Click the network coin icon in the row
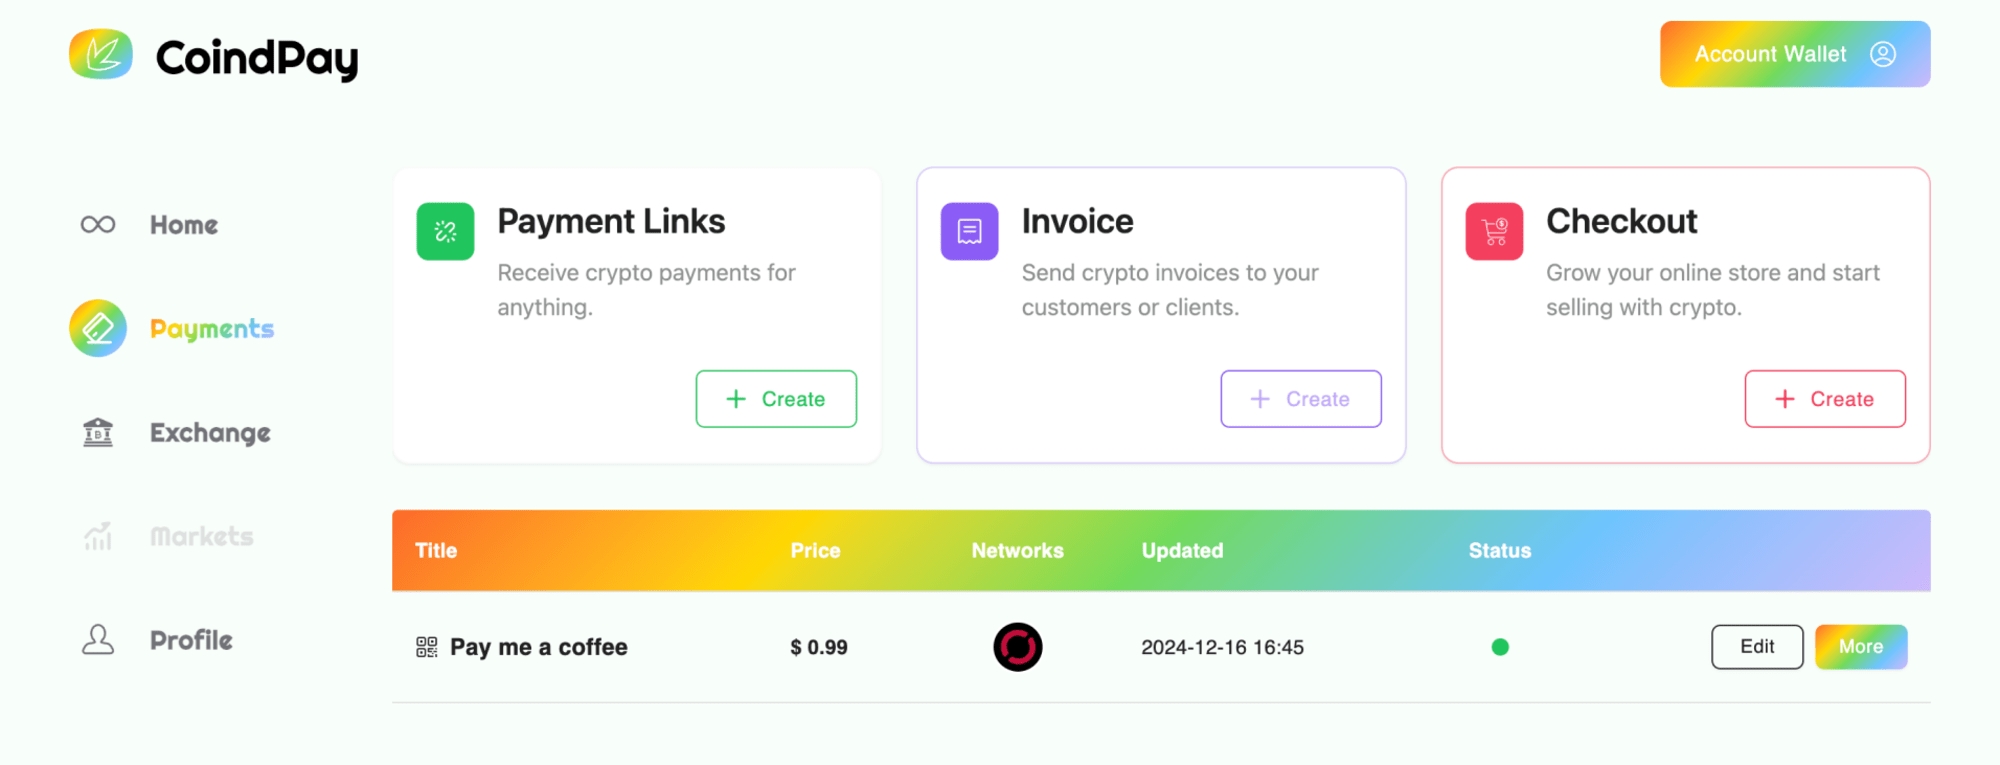Screen dimensions: 2000x765 click(1017, 647)
